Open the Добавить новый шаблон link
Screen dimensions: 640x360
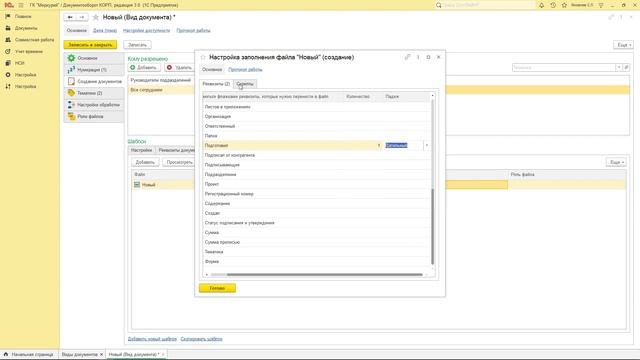click(152, 339)
